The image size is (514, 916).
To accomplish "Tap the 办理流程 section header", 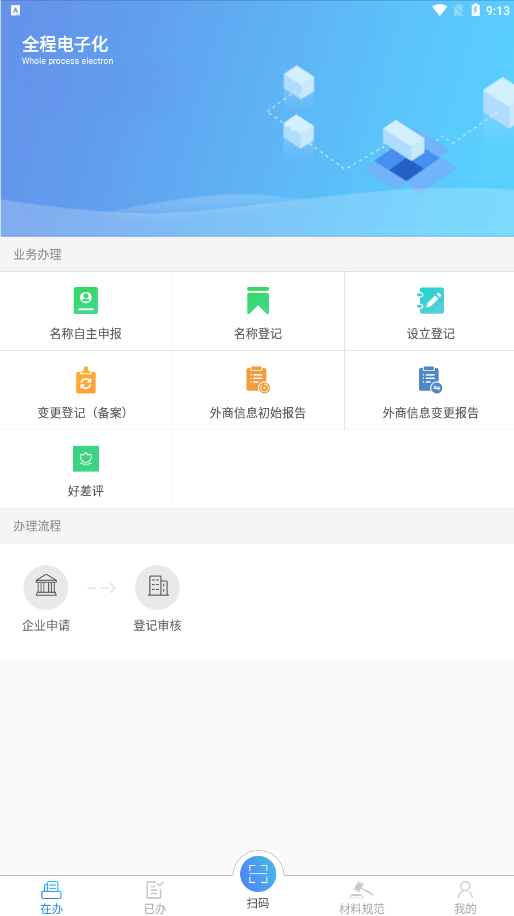I will click(257, 526).
